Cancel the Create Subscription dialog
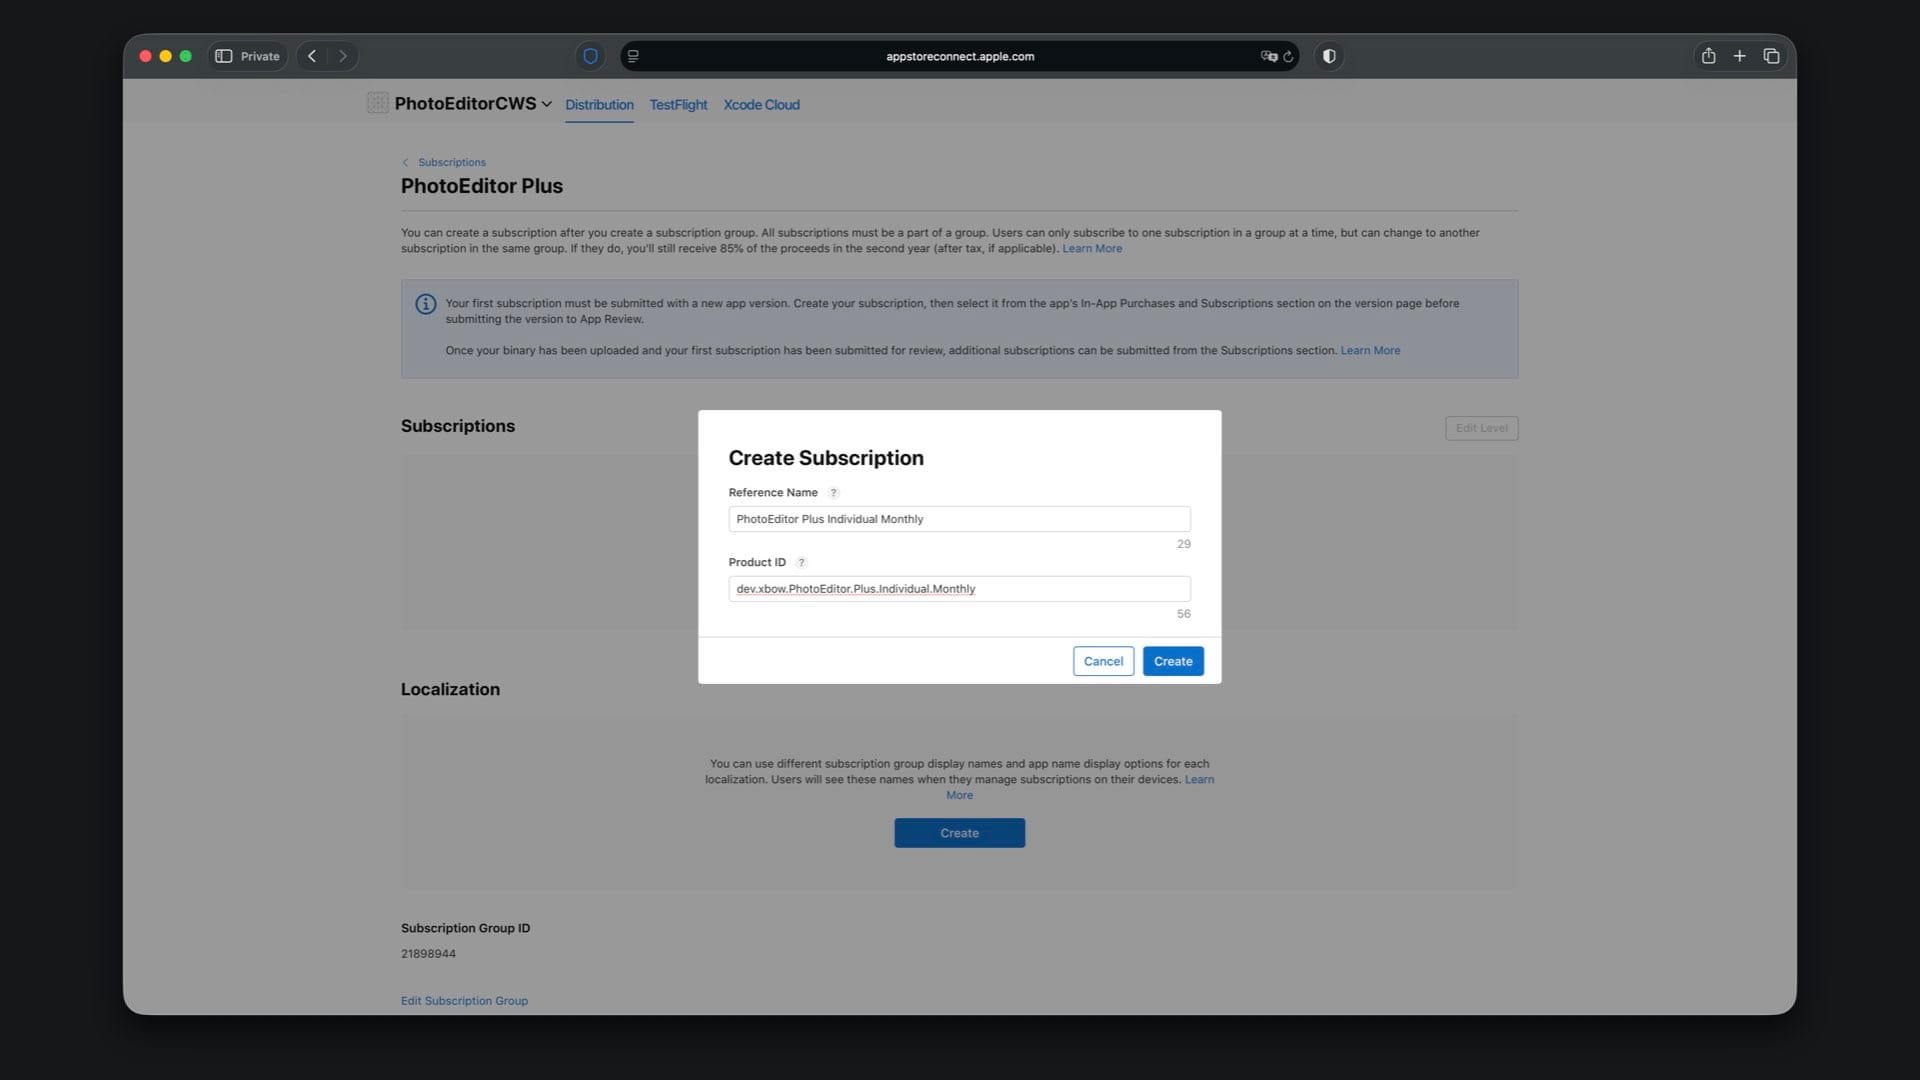 pos(1103,661)
